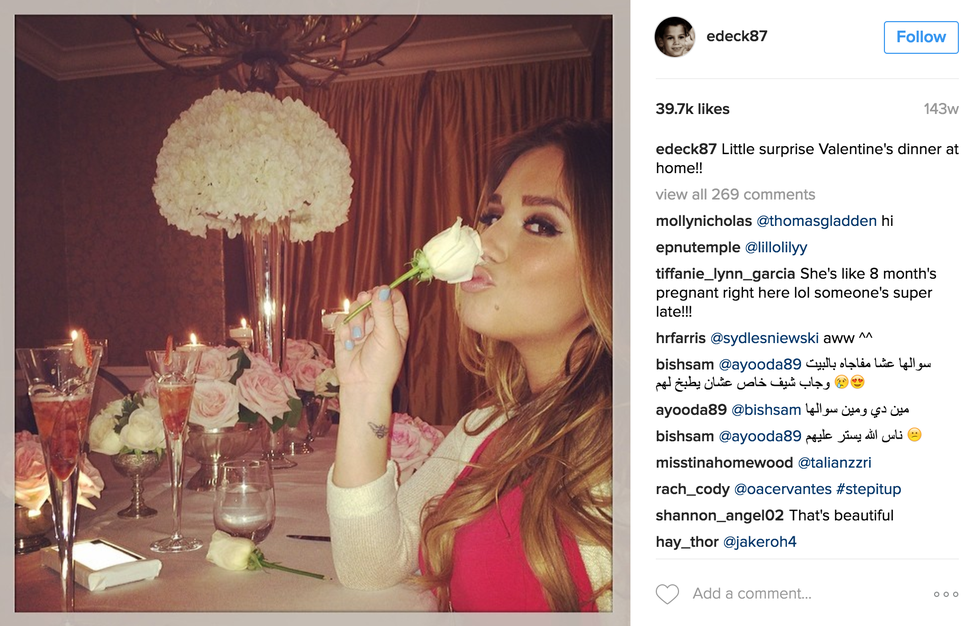
Task: Follow the edeck87 account
Action: coord(921,37)
